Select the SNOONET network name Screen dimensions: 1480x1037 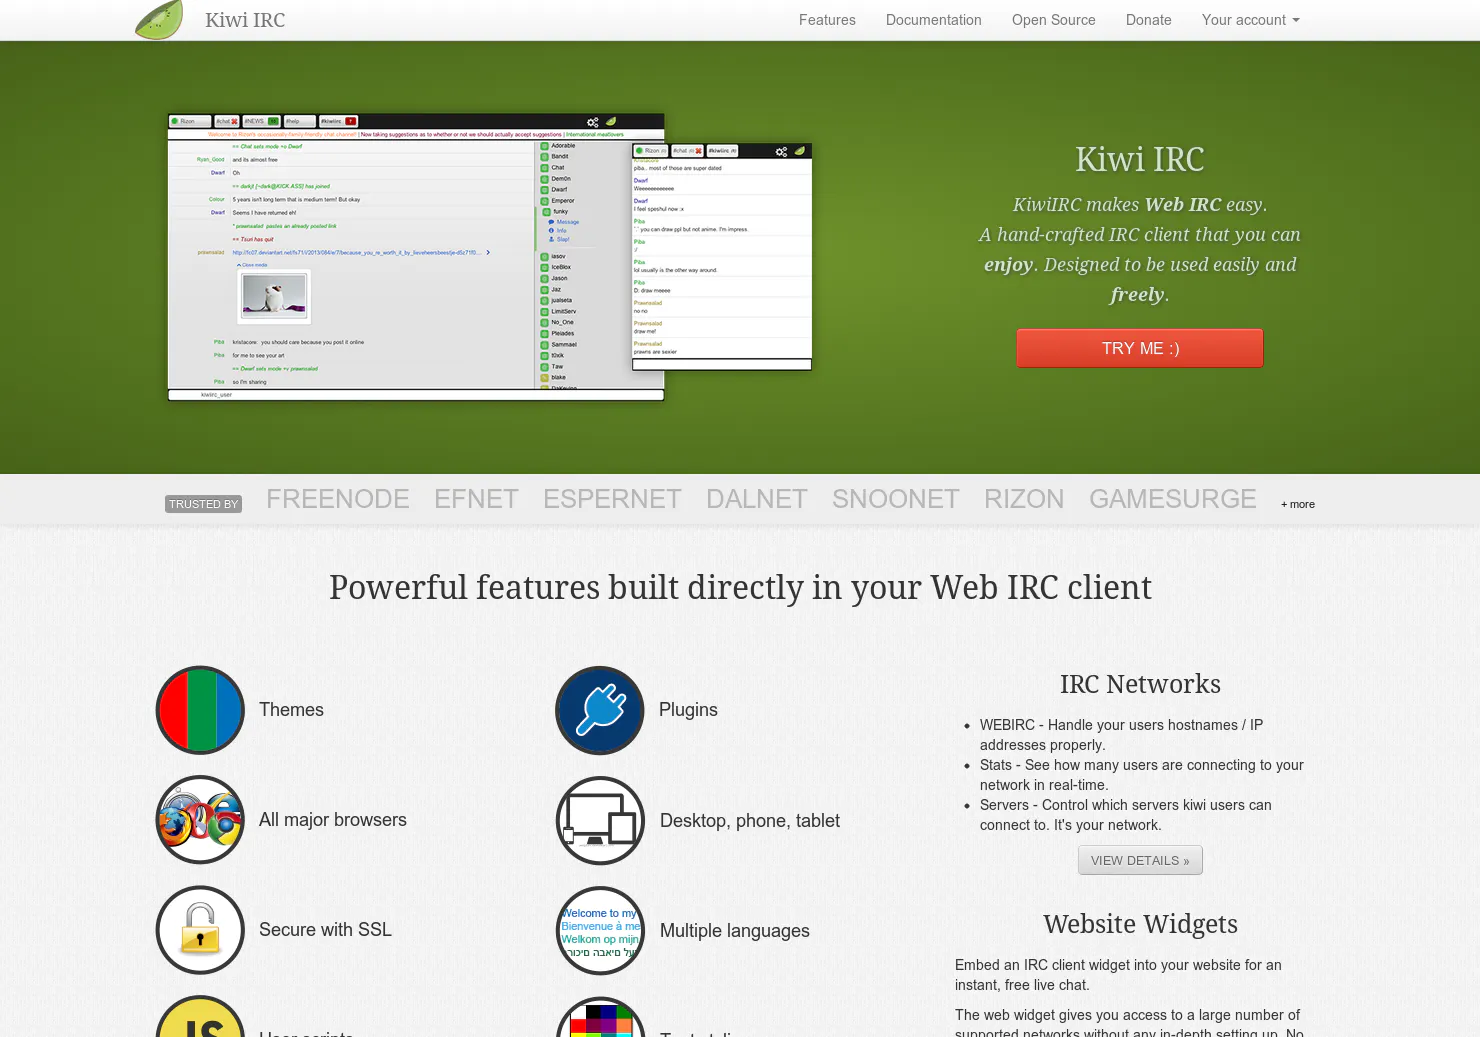tap(896, 499)
